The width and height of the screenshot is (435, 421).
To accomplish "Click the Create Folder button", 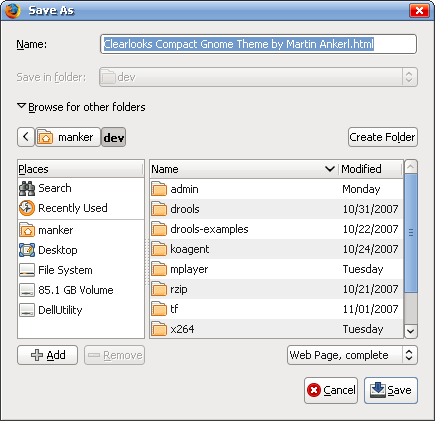I will 383,137.
